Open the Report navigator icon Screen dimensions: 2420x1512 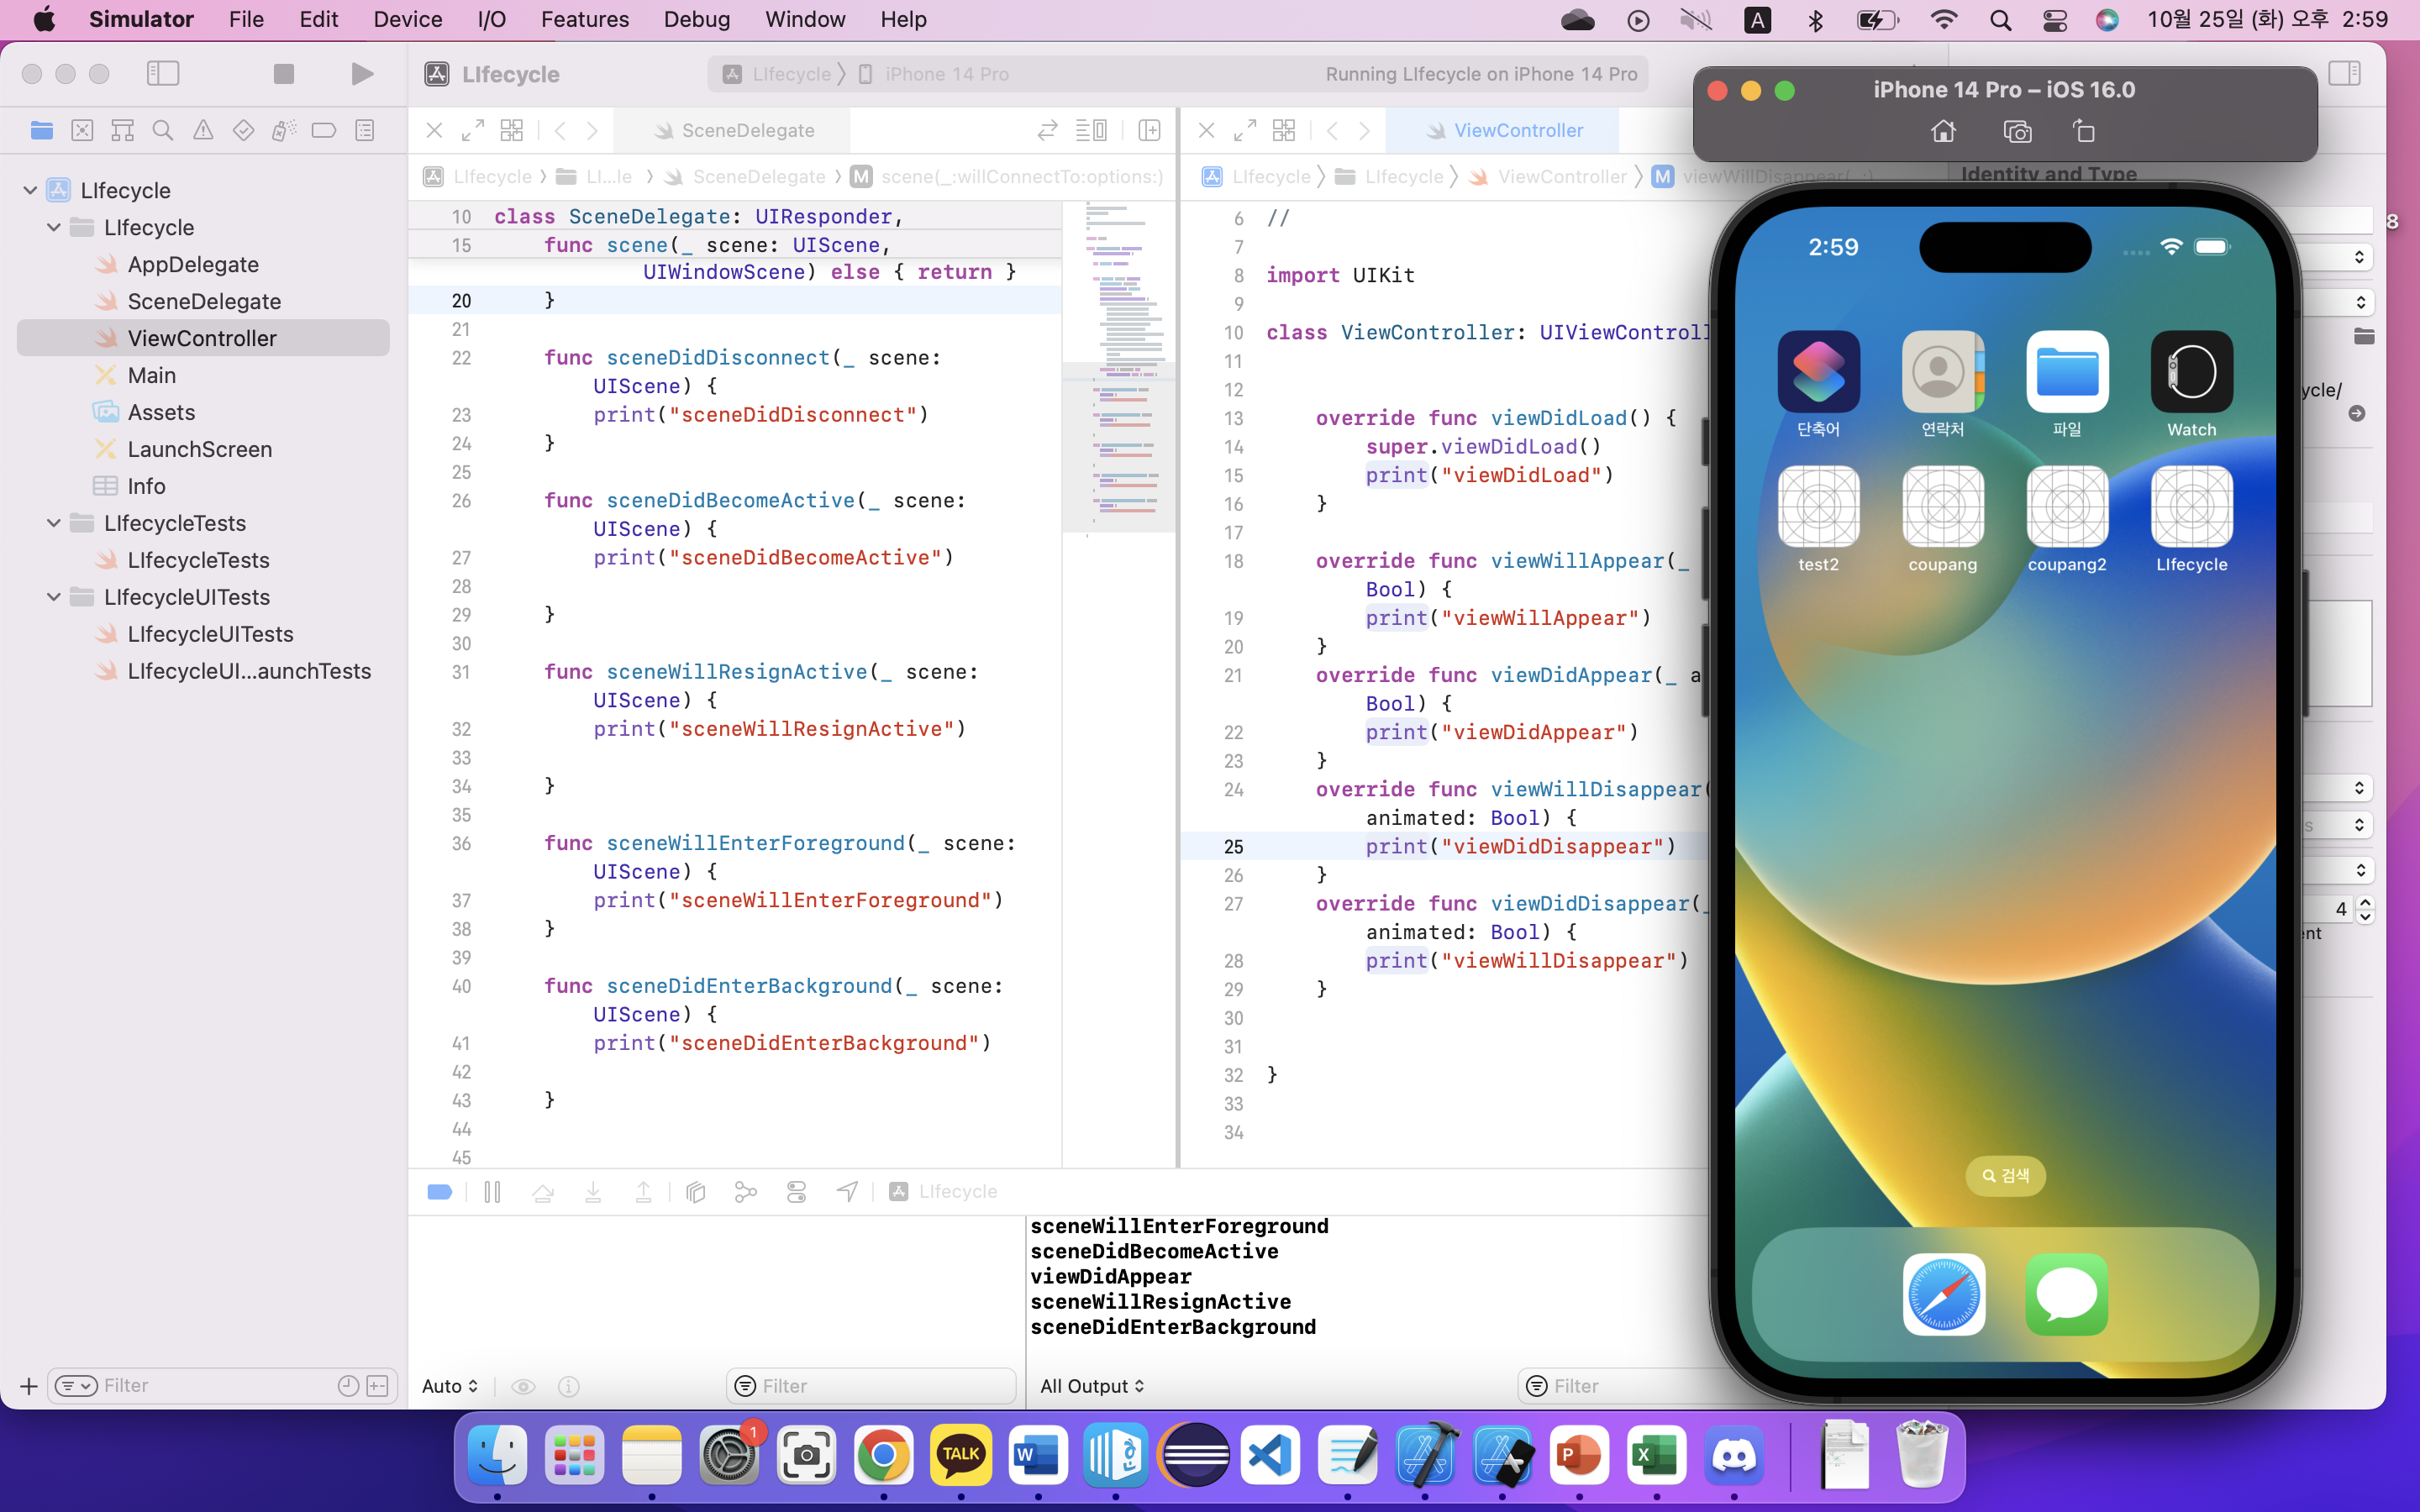pyautogui.click(x=365, y=131)
